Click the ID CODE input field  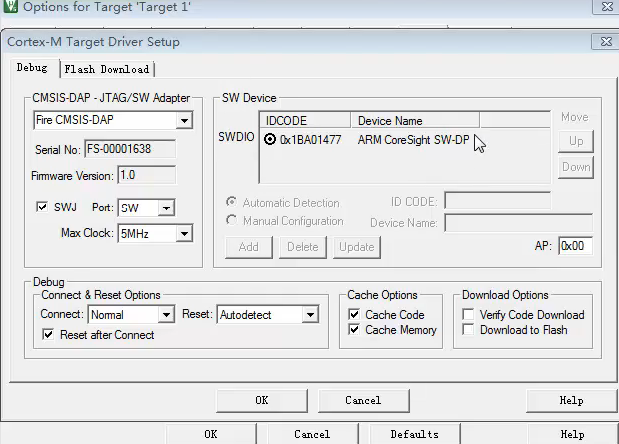(x=497, y=201)
